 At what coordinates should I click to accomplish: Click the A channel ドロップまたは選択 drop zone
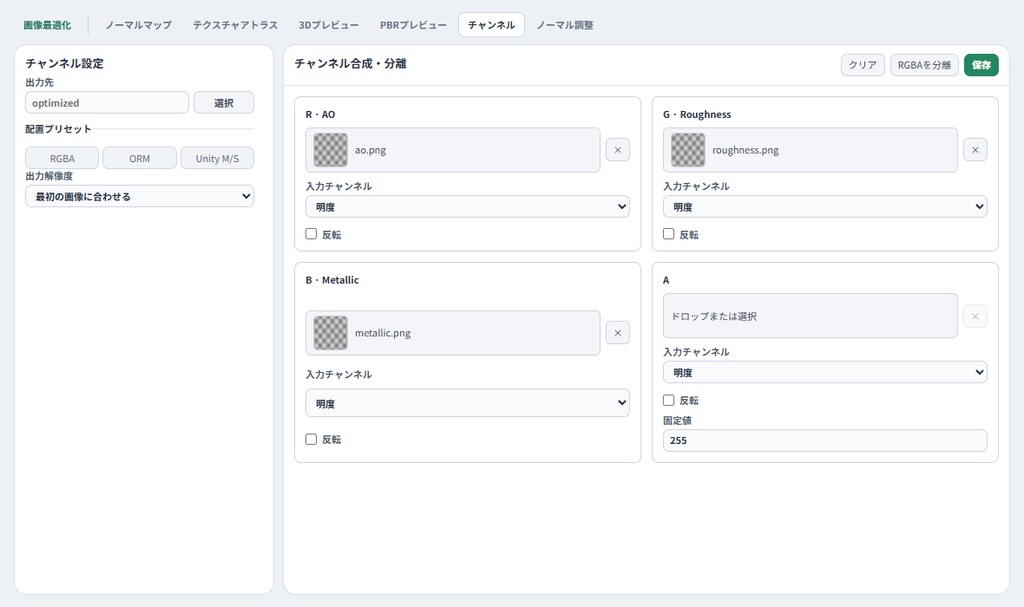coord(810,316)
